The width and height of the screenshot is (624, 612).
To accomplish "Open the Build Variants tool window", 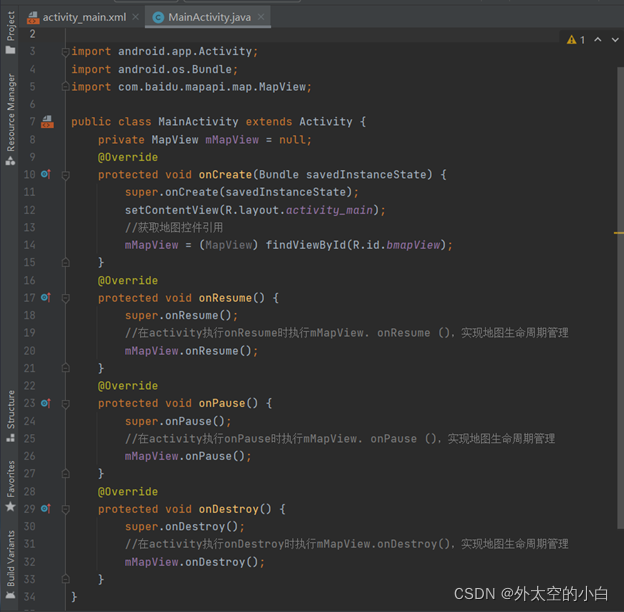I will (x=10, y=563).
